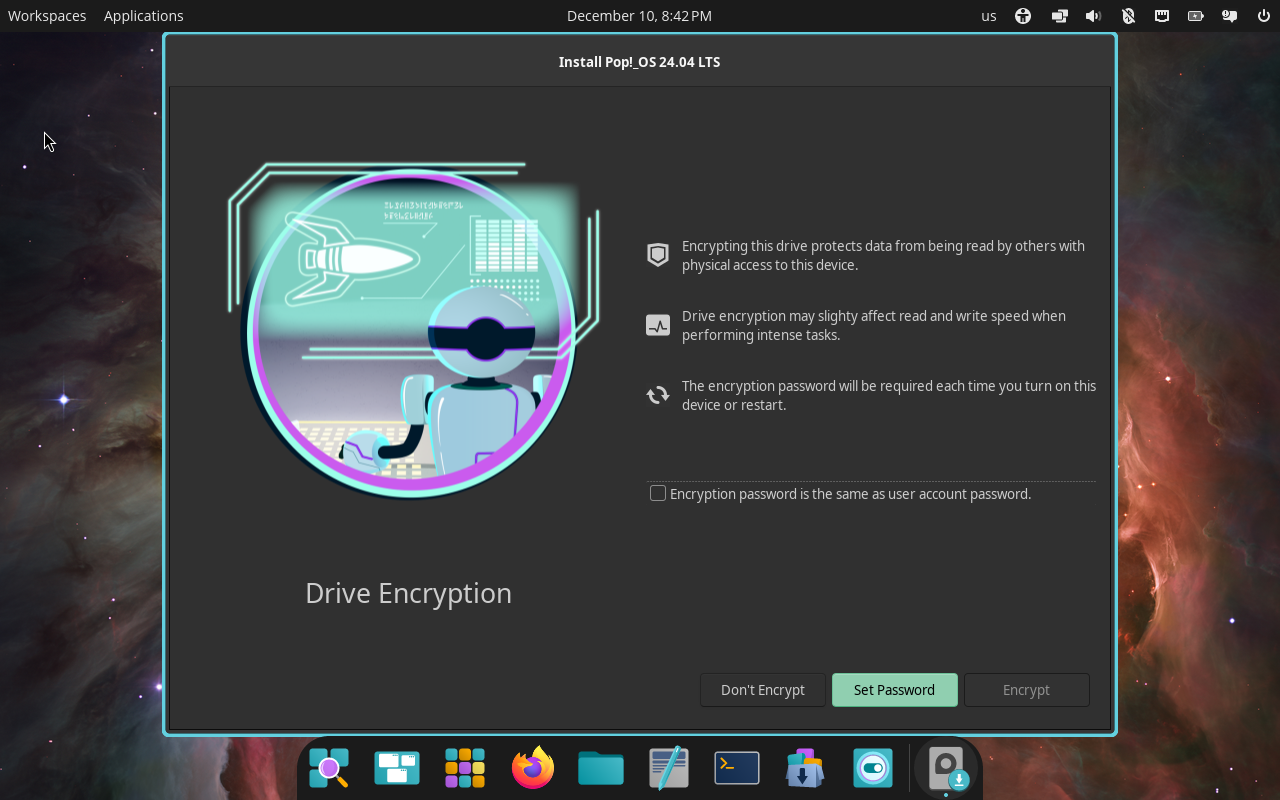Open the power menu in the top bar
Viewport: 1280px width, 800px height.
pos(1262,15)
